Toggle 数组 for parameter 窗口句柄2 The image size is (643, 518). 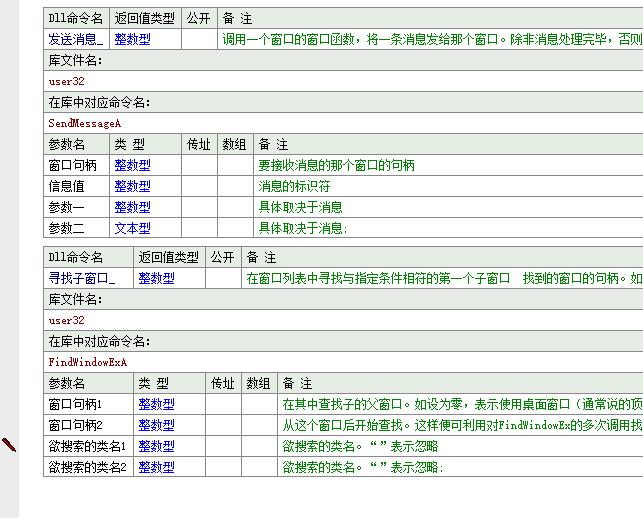(260, 425)
